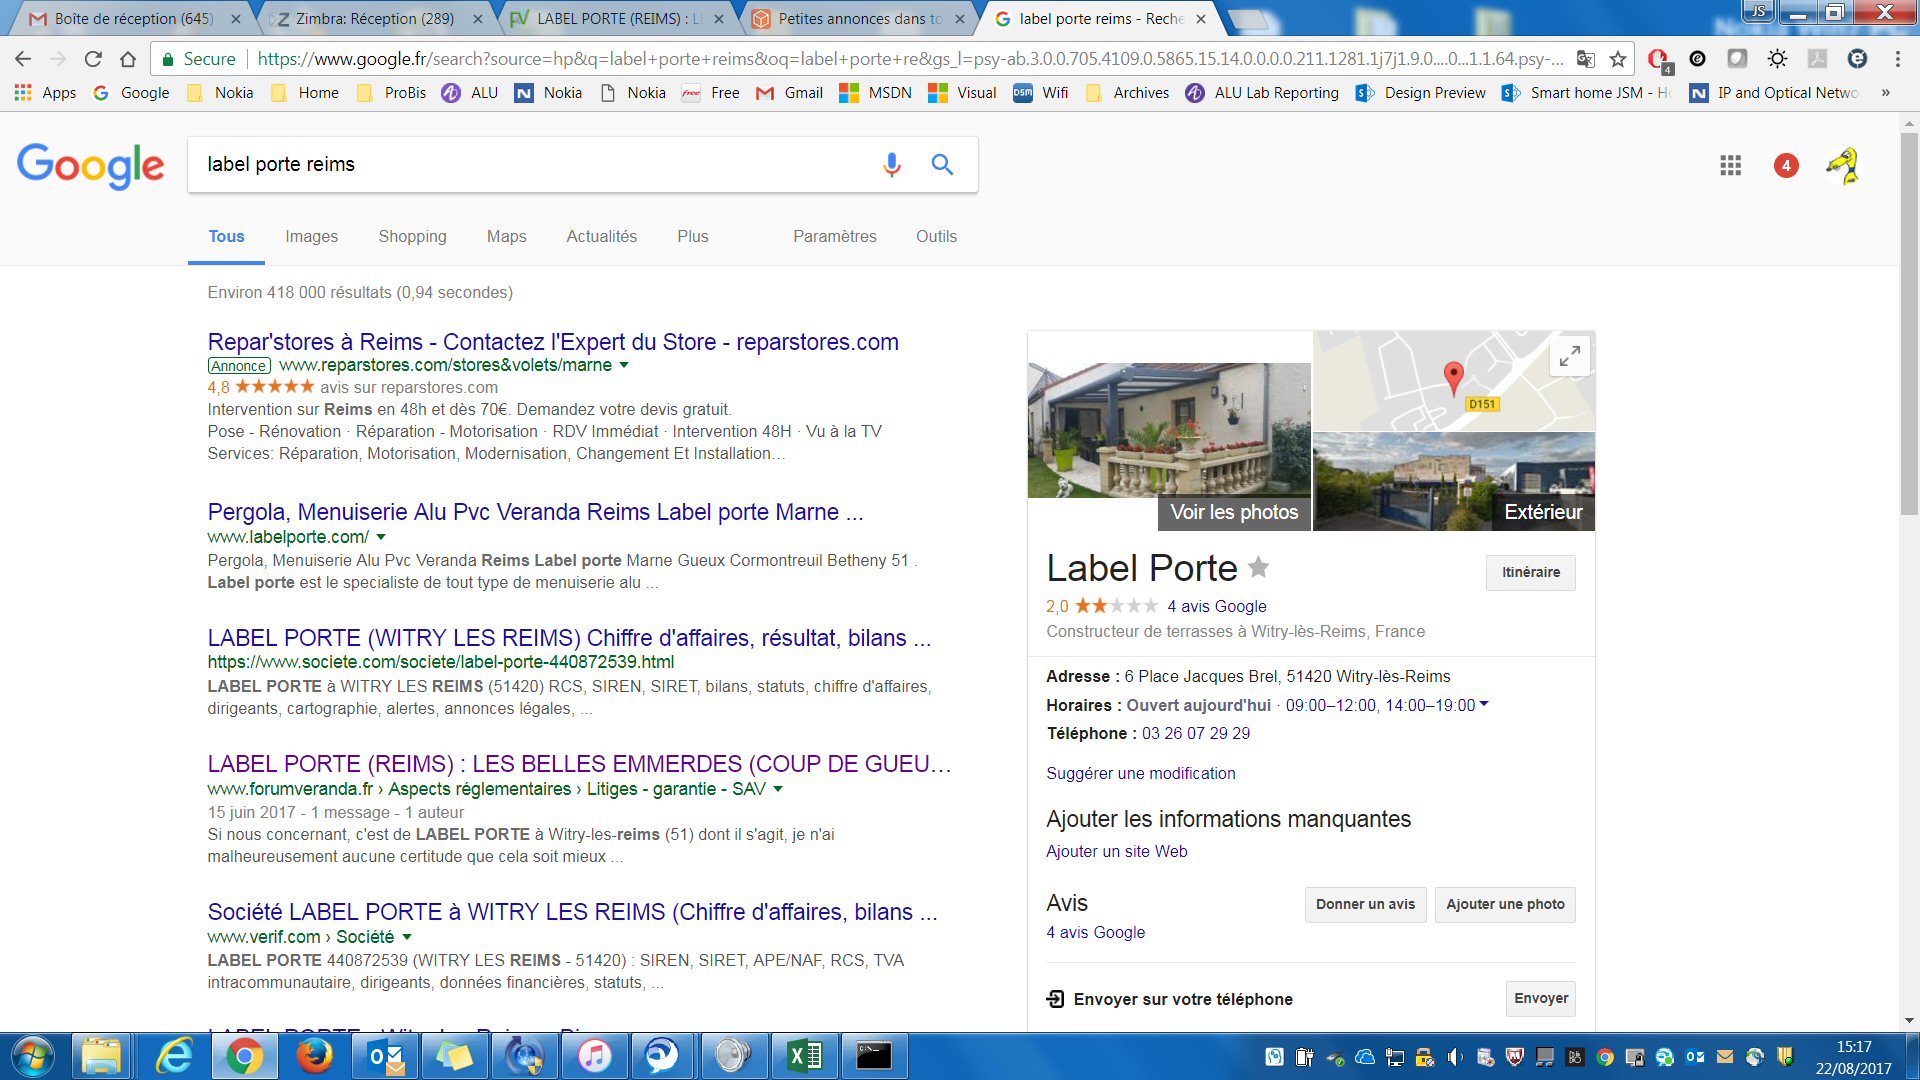Open the reparstores ad URL dropdown arrow
This screenshot has height=1080, width=1920.
pyautogui.click(x=624, y=365)
